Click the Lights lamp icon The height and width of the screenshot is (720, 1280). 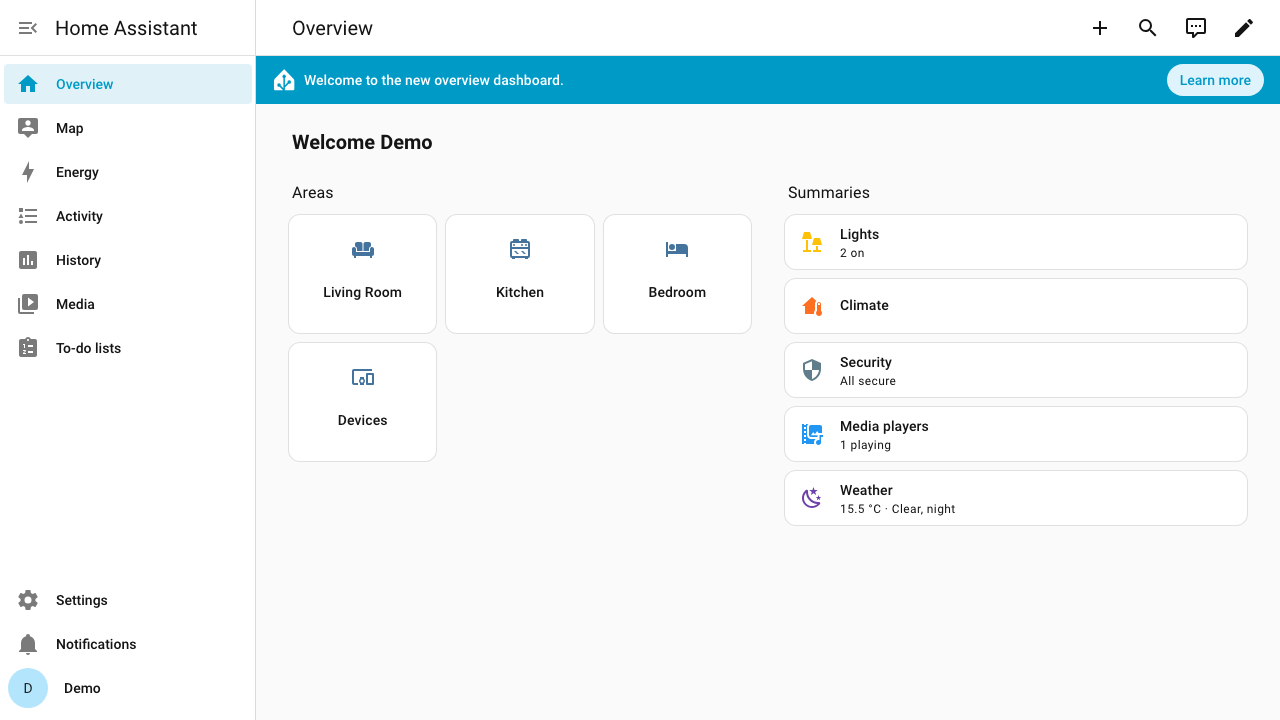point(812,242)
